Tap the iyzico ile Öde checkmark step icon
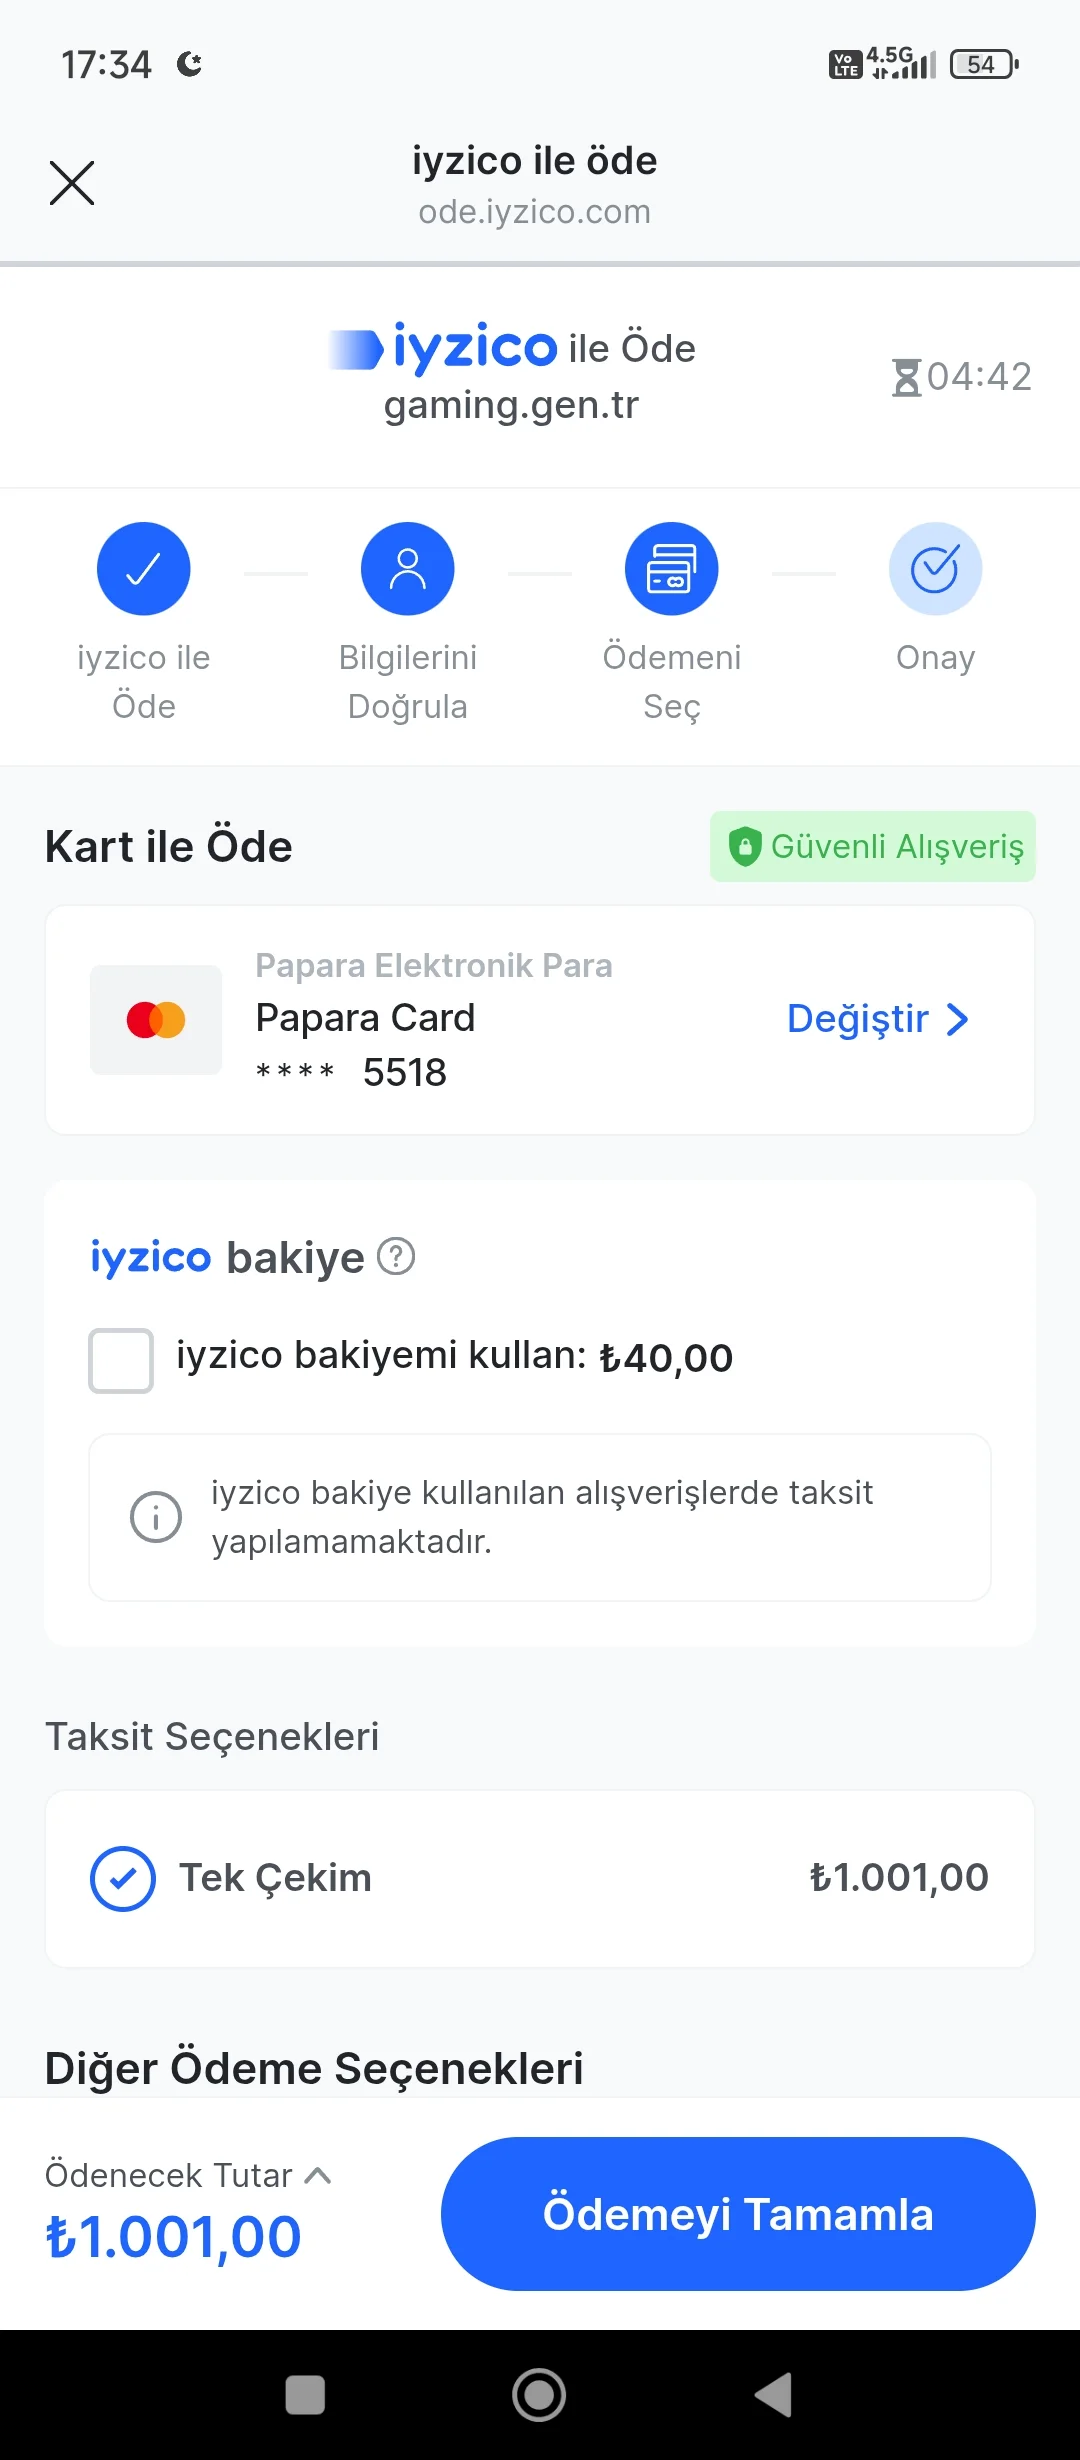The width and height of the screenshot is (1080, 2460). [x=144, y=569]
